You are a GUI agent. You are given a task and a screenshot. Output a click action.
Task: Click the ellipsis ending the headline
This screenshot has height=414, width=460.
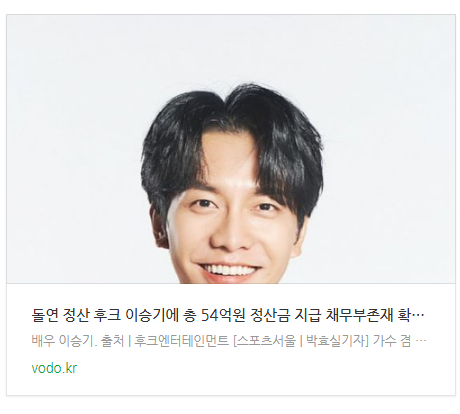tap(420, 316)
